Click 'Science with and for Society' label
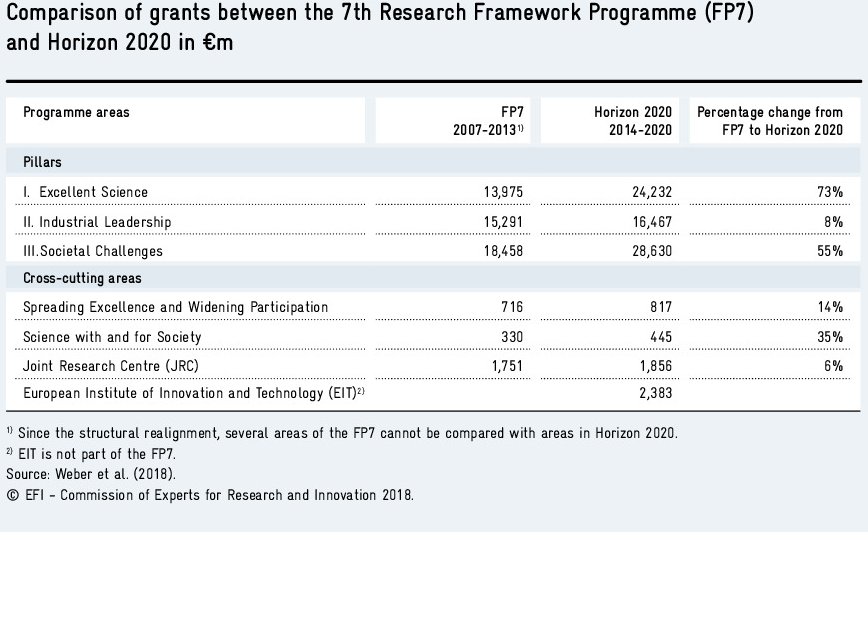The image size is (868, 618). pos(112,337)
